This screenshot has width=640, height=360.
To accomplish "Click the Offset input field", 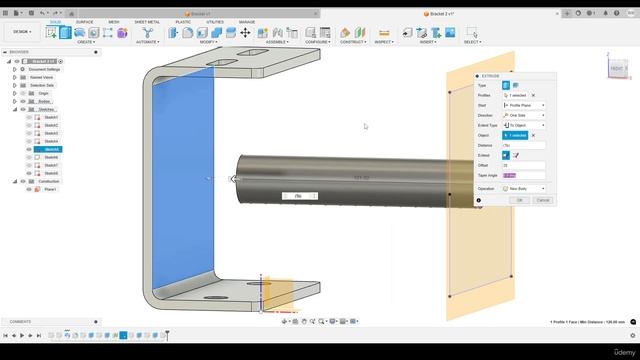I will pos(524,165).
